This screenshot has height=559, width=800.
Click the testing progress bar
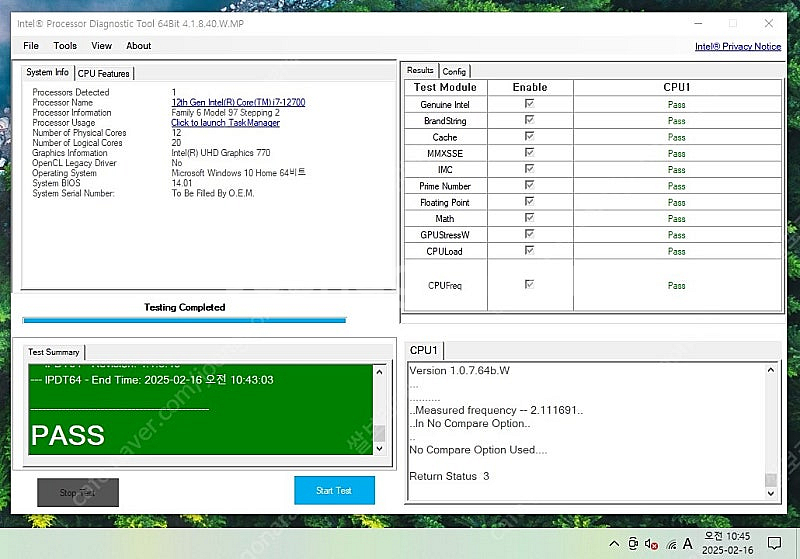point(184,320)
